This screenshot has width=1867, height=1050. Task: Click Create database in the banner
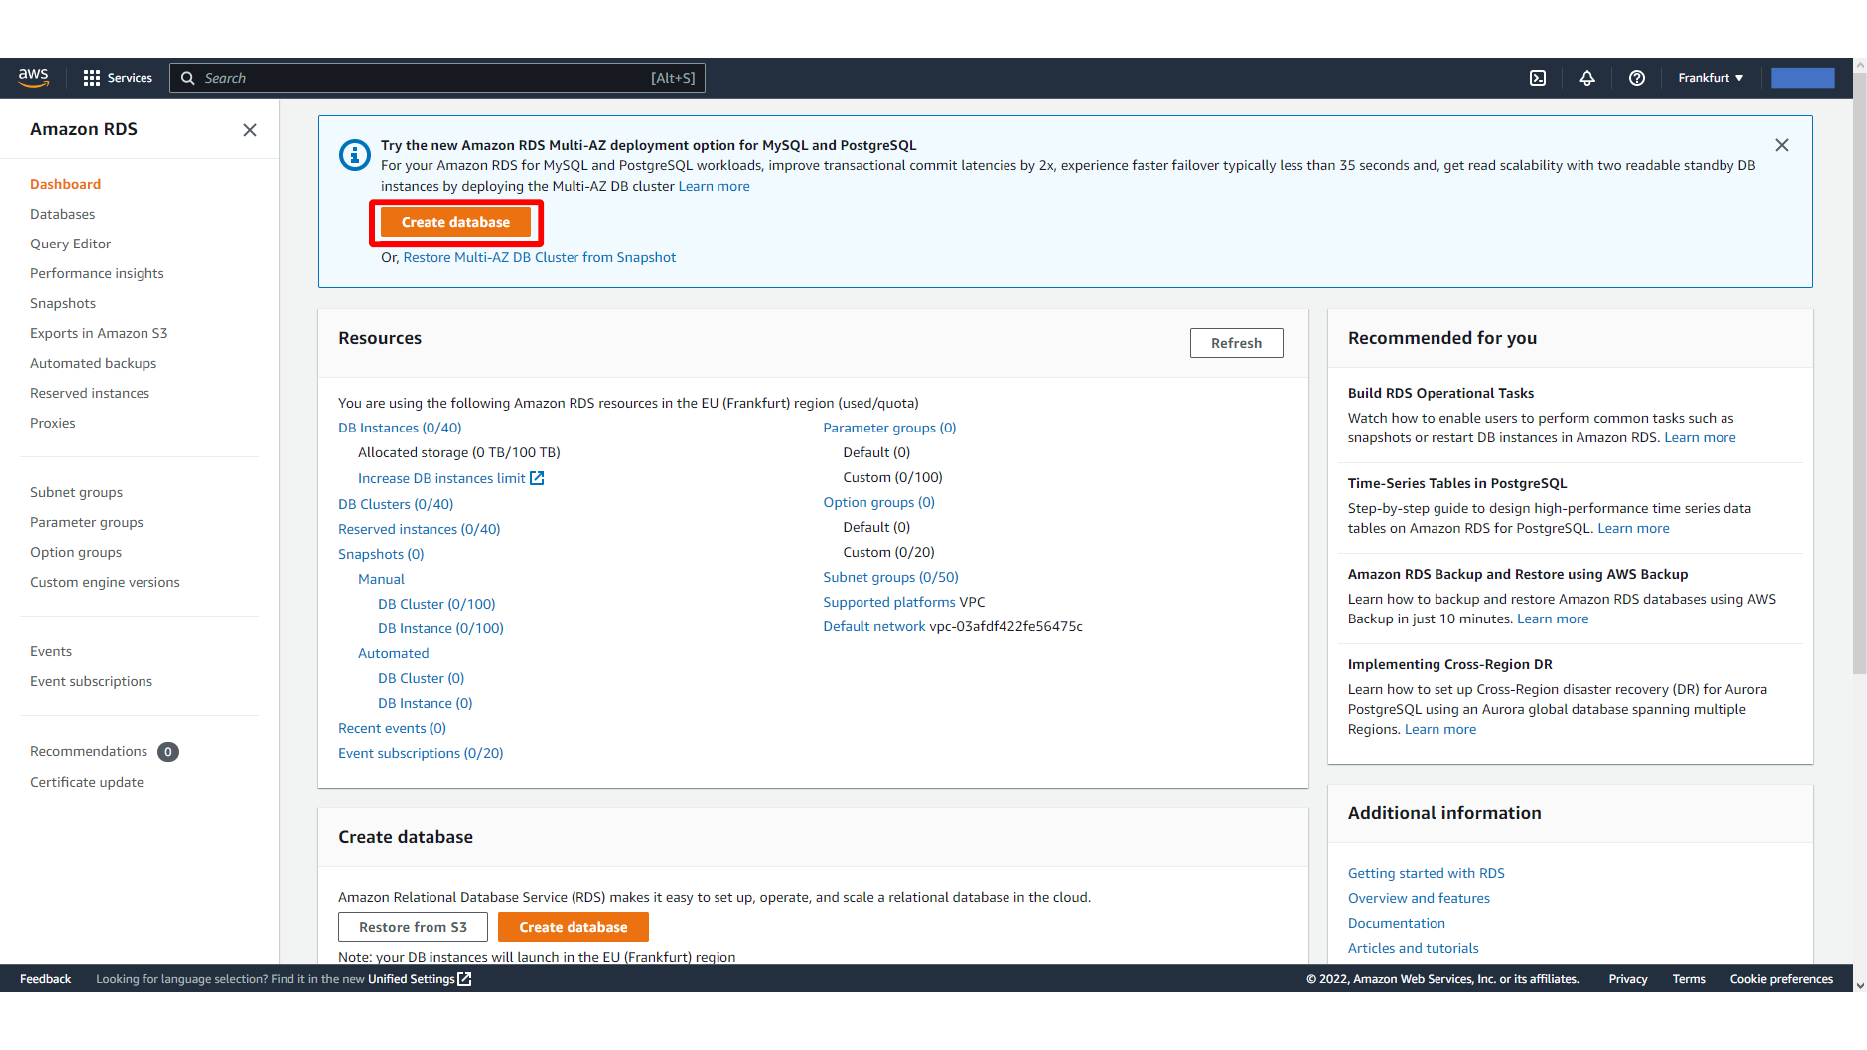(456, 223)
